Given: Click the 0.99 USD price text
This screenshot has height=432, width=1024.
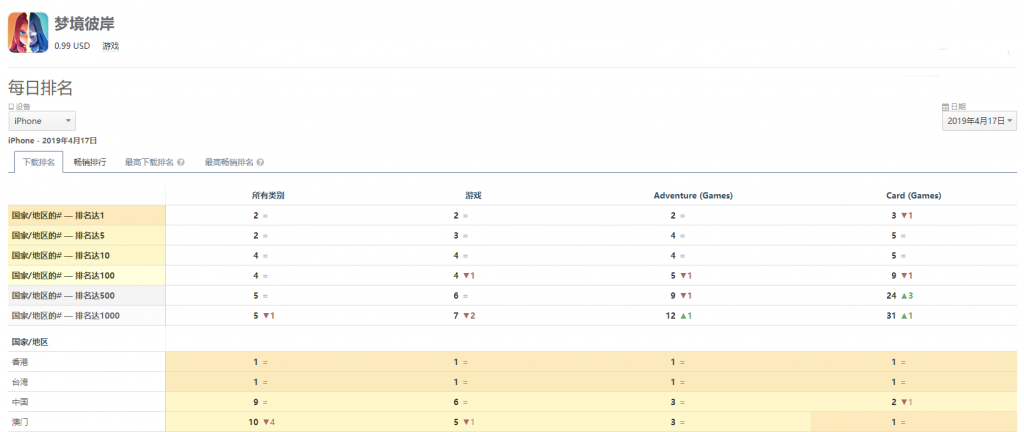Looking at the screenshot, I should click(72, 46).
